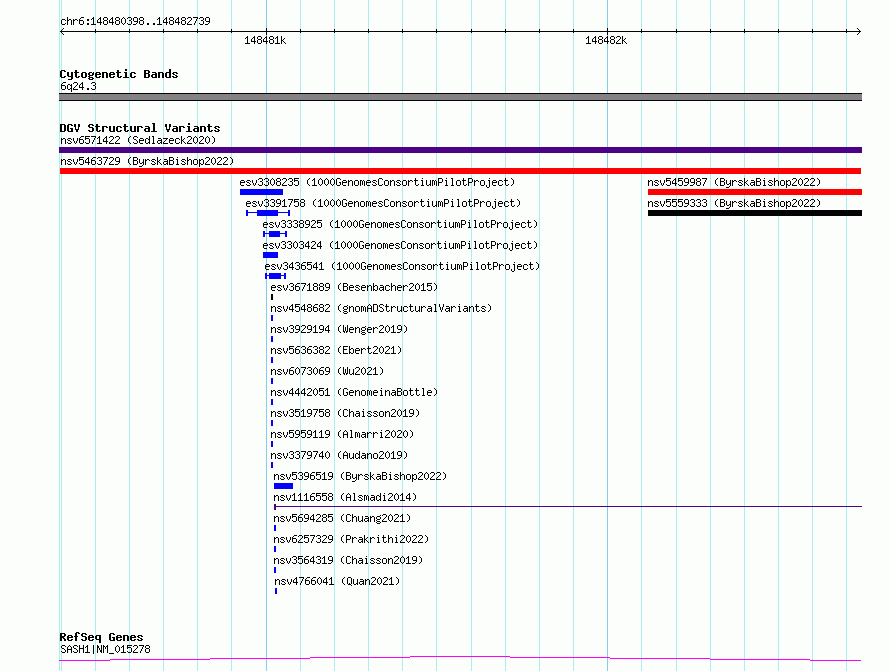Click red bar under nsv5459987
890x671 pixels.
[x=755, y=192]
